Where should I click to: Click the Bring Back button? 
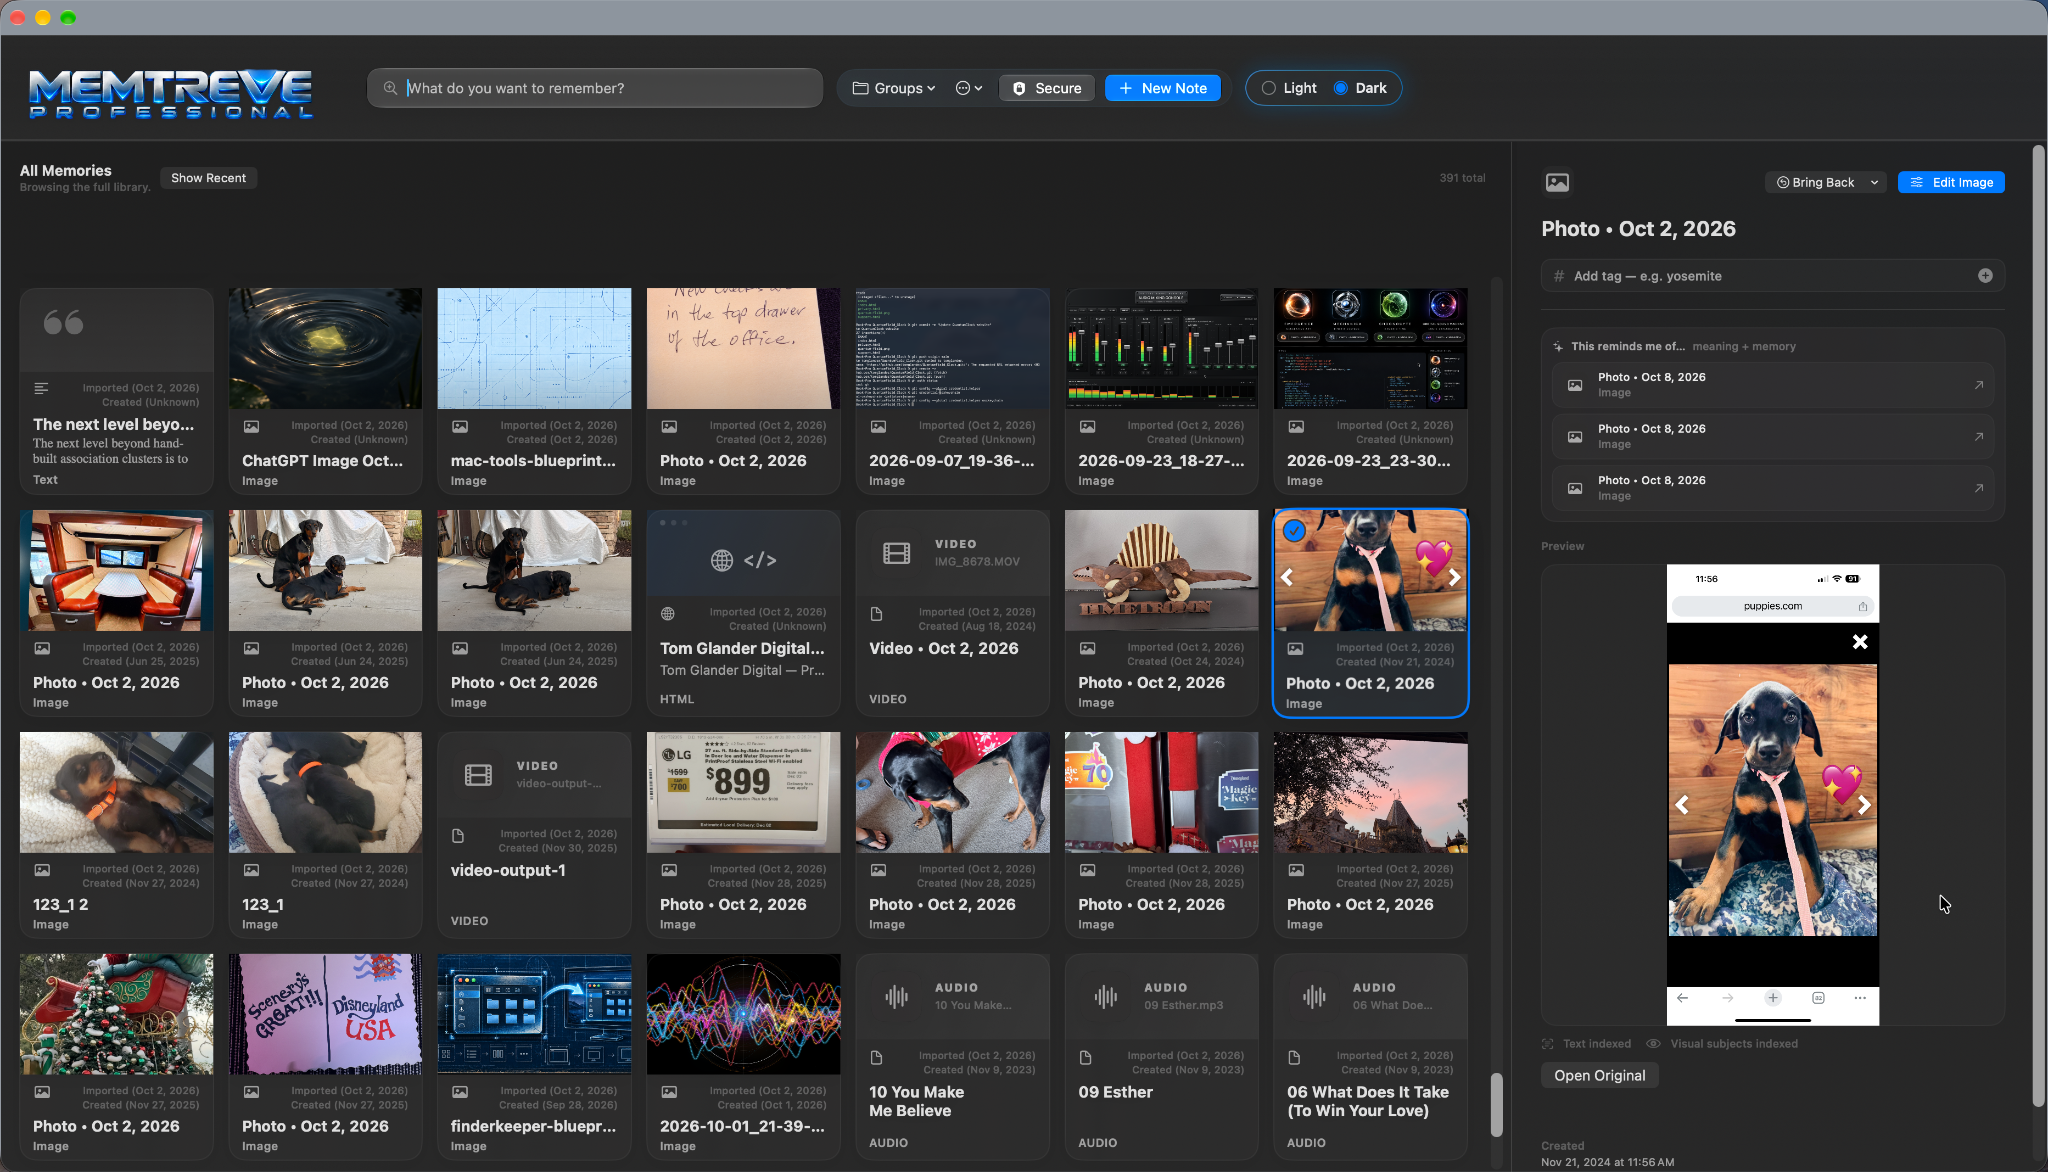click(1815, 182)
